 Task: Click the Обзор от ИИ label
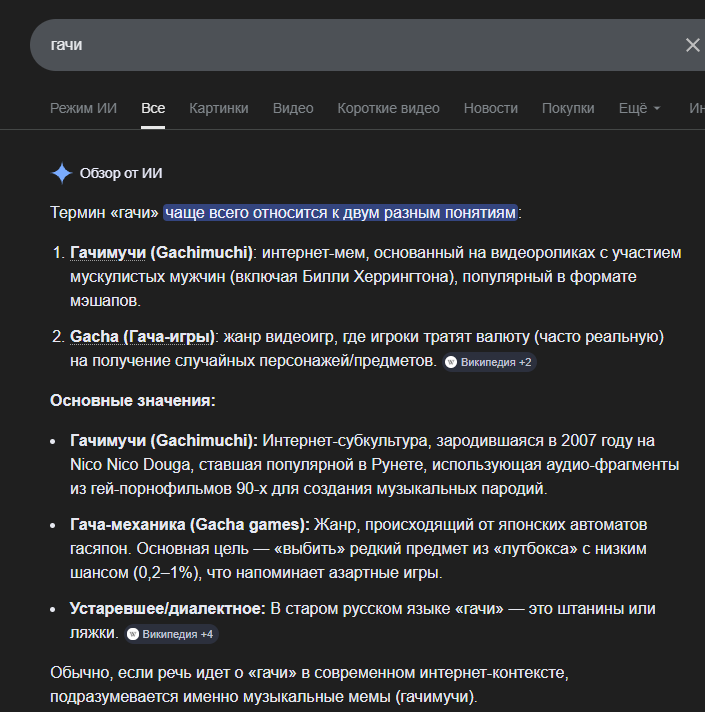pos(121,174)
